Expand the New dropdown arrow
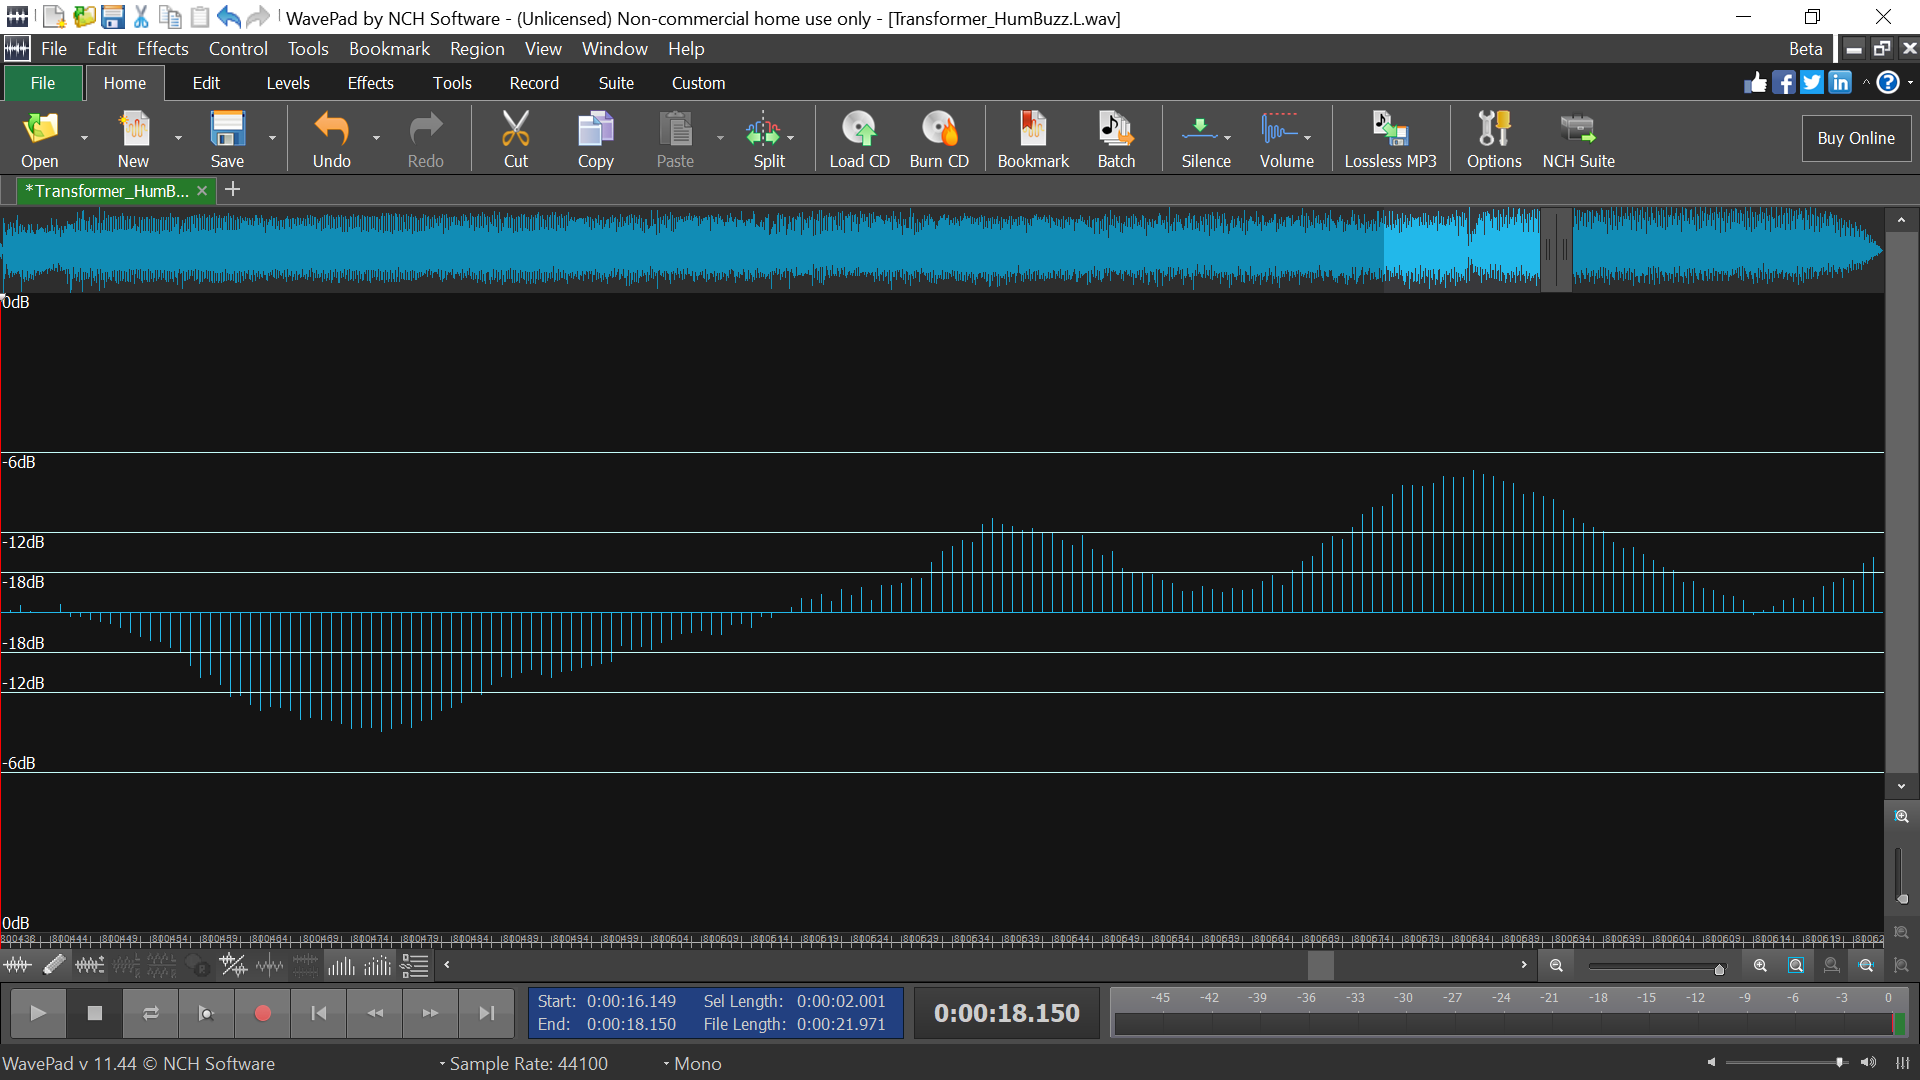This screenshot has width=1920, height=1080. [178, 138]
